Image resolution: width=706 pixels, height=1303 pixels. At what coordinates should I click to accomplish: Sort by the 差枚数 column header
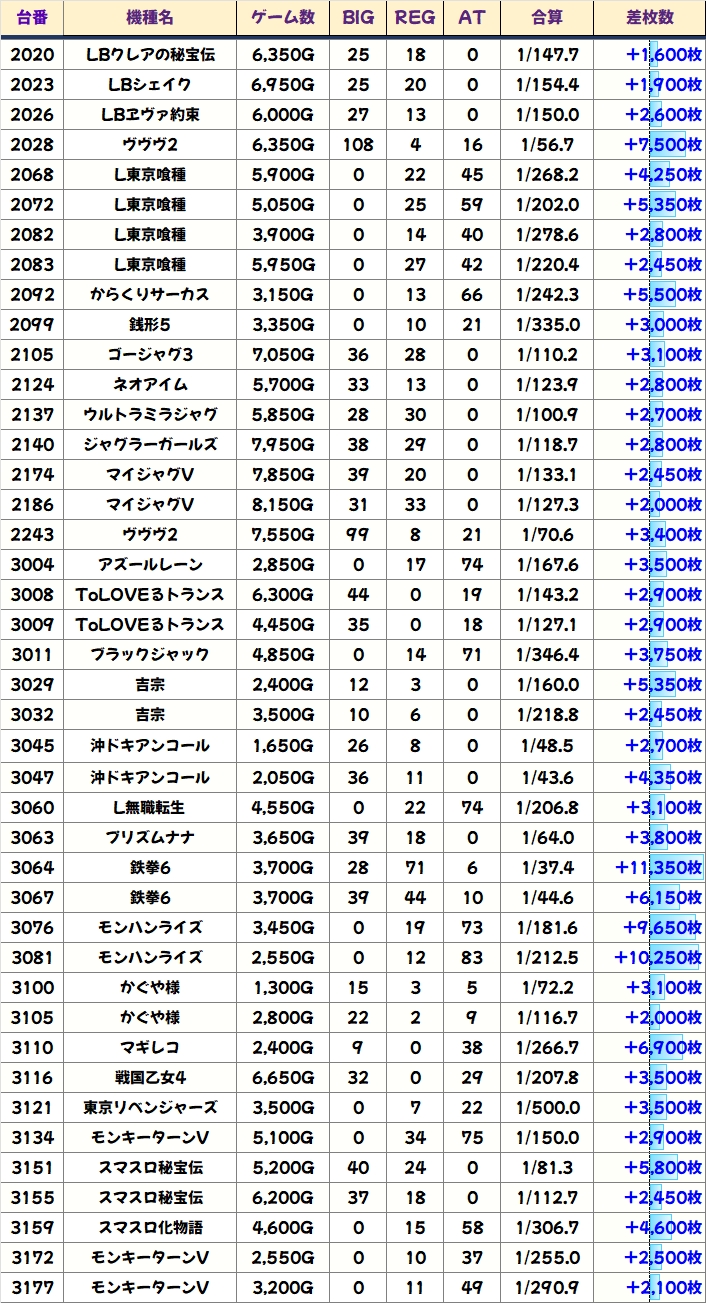click(649, 18)
